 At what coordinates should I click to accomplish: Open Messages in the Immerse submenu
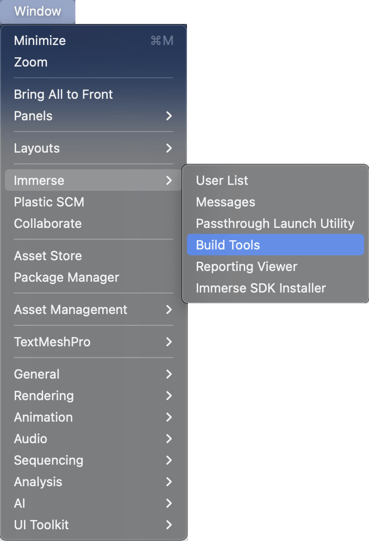(275, 202)
